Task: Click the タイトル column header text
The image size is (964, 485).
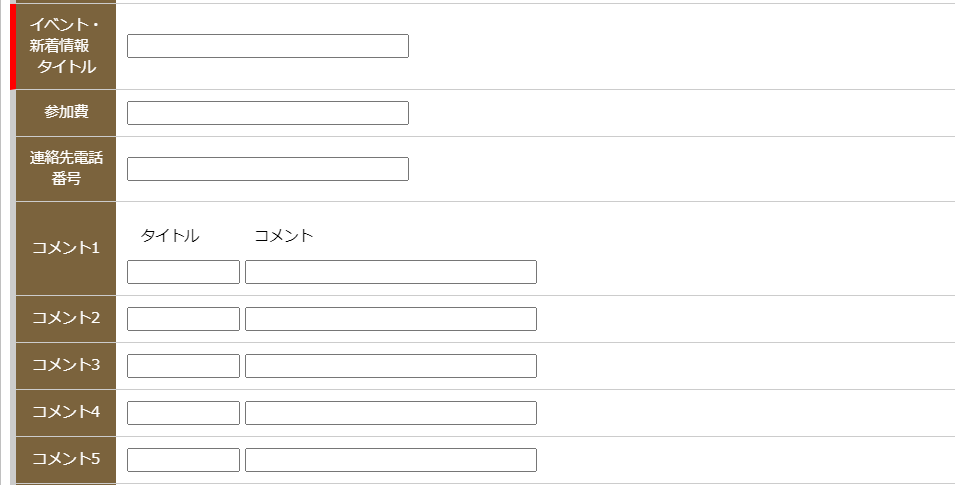Action: click(x=170, y=236)
